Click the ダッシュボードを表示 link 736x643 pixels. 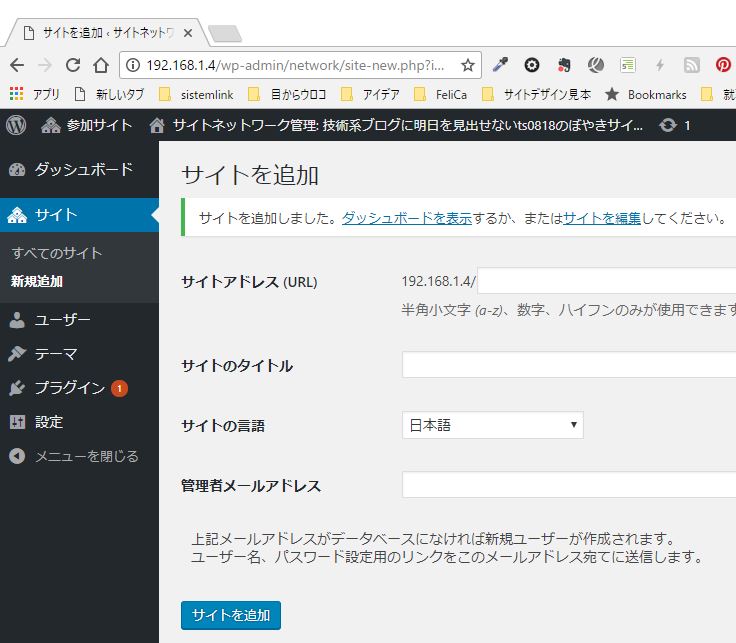406,218
